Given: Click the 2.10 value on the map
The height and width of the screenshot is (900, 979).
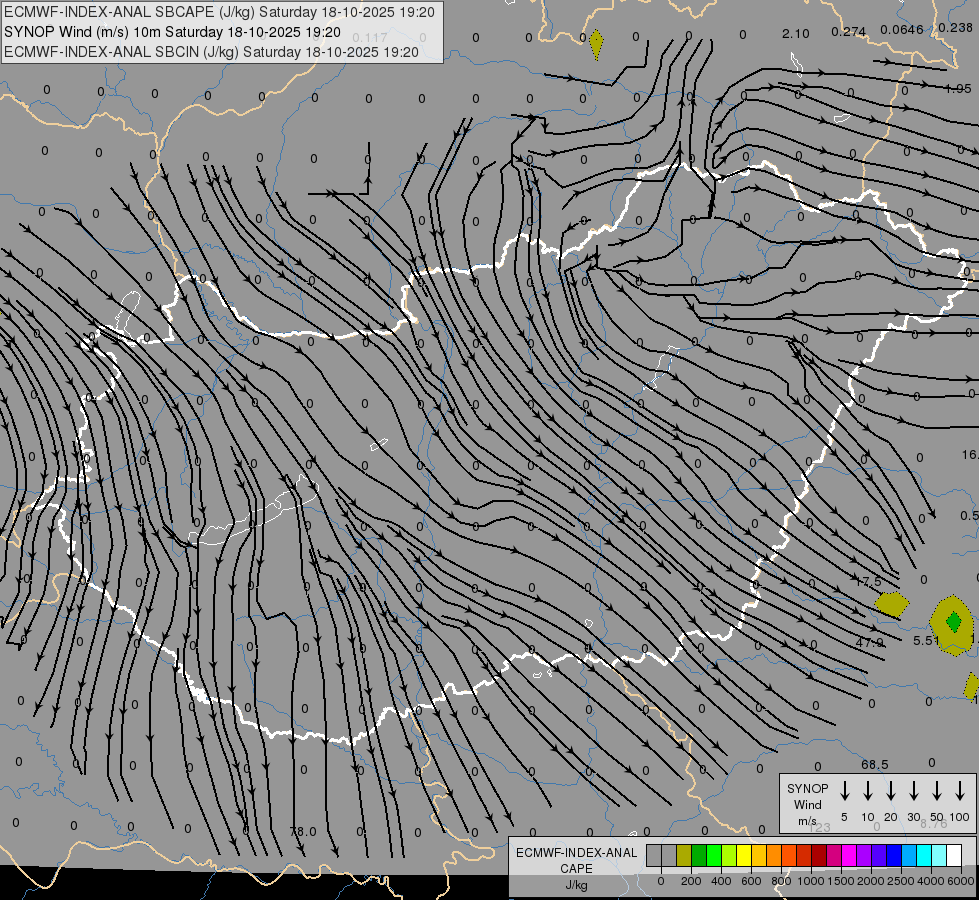Looking at the screenshot, I should (x=795, y=34).
